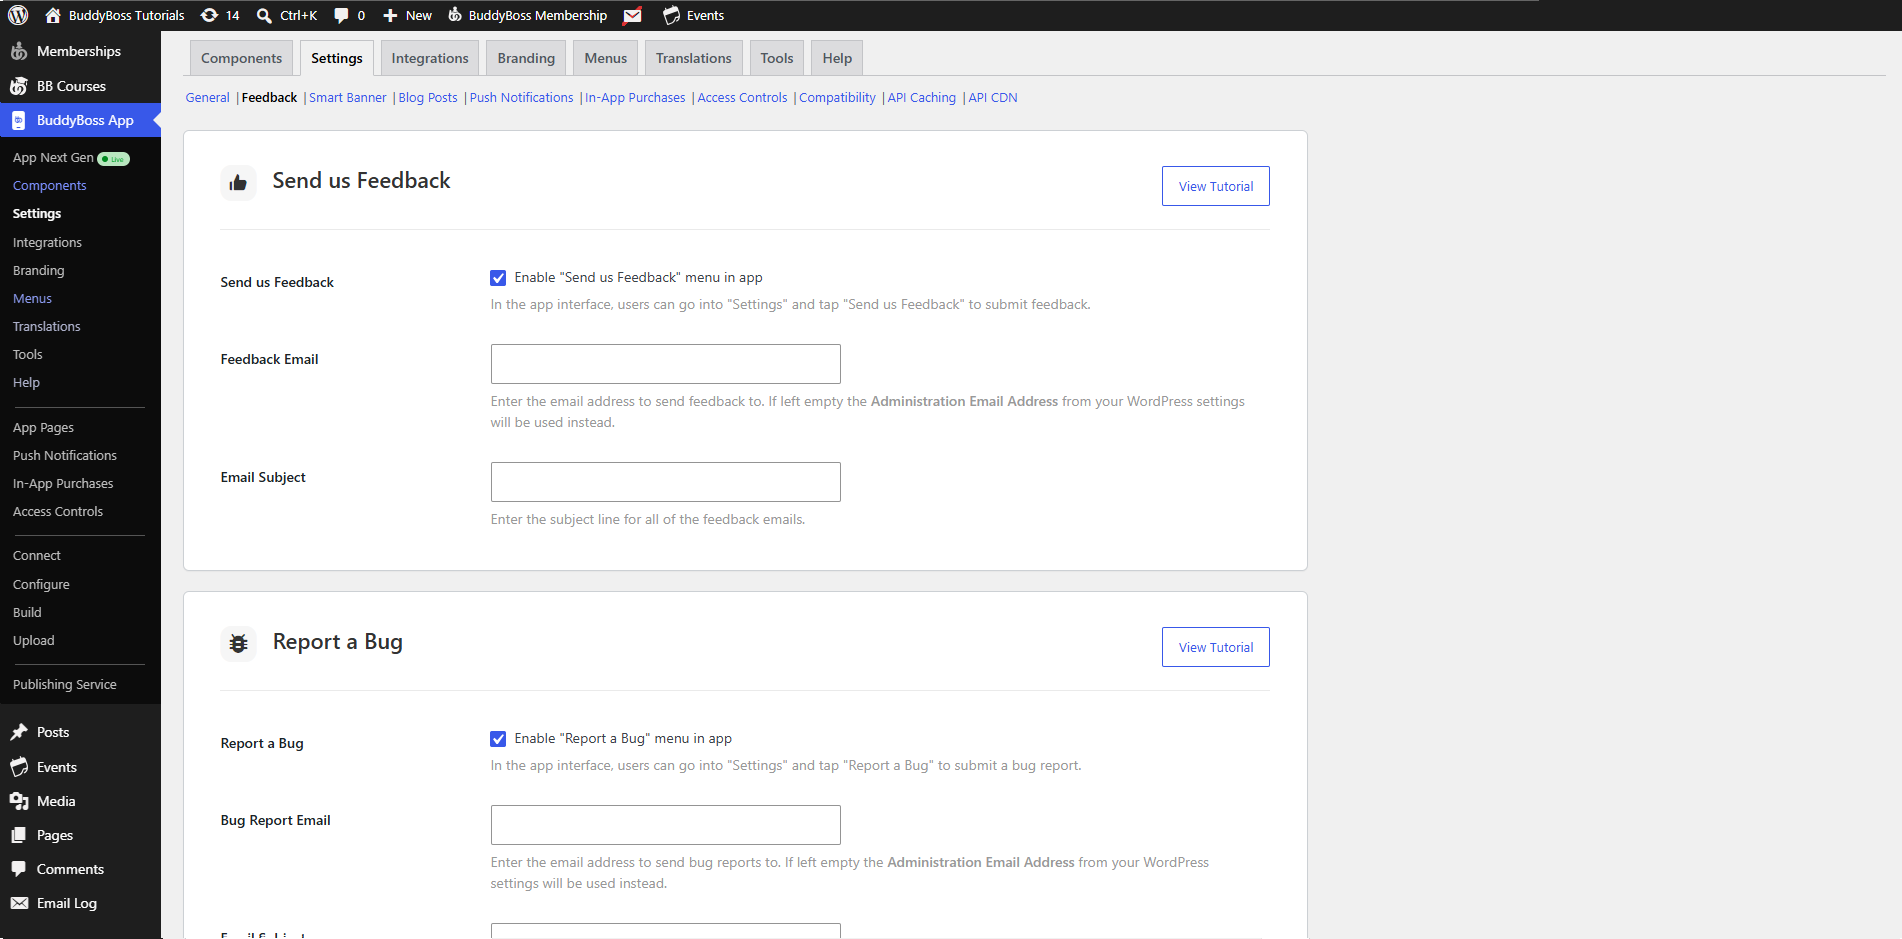Viewport: 1902px width, 939px height.
Task: Focus the Feedback Email input field
Action: (x=666, y=364)
